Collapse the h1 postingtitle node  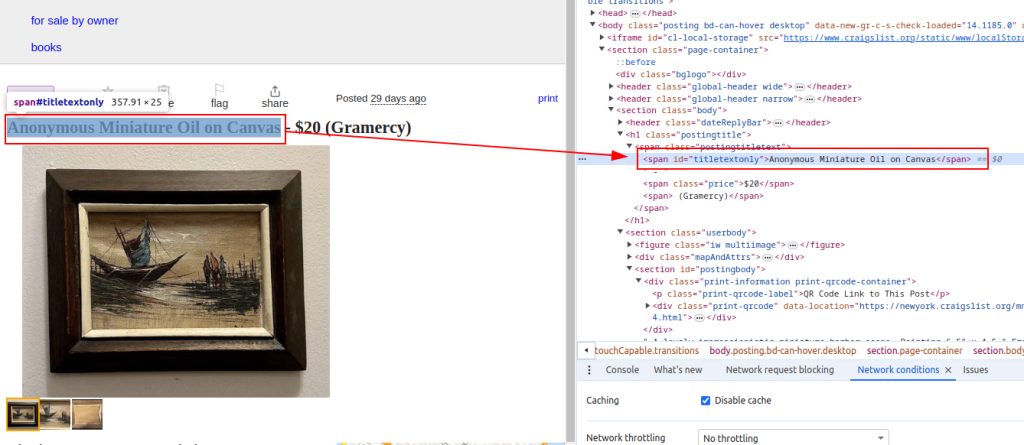(x=620, y=135)
